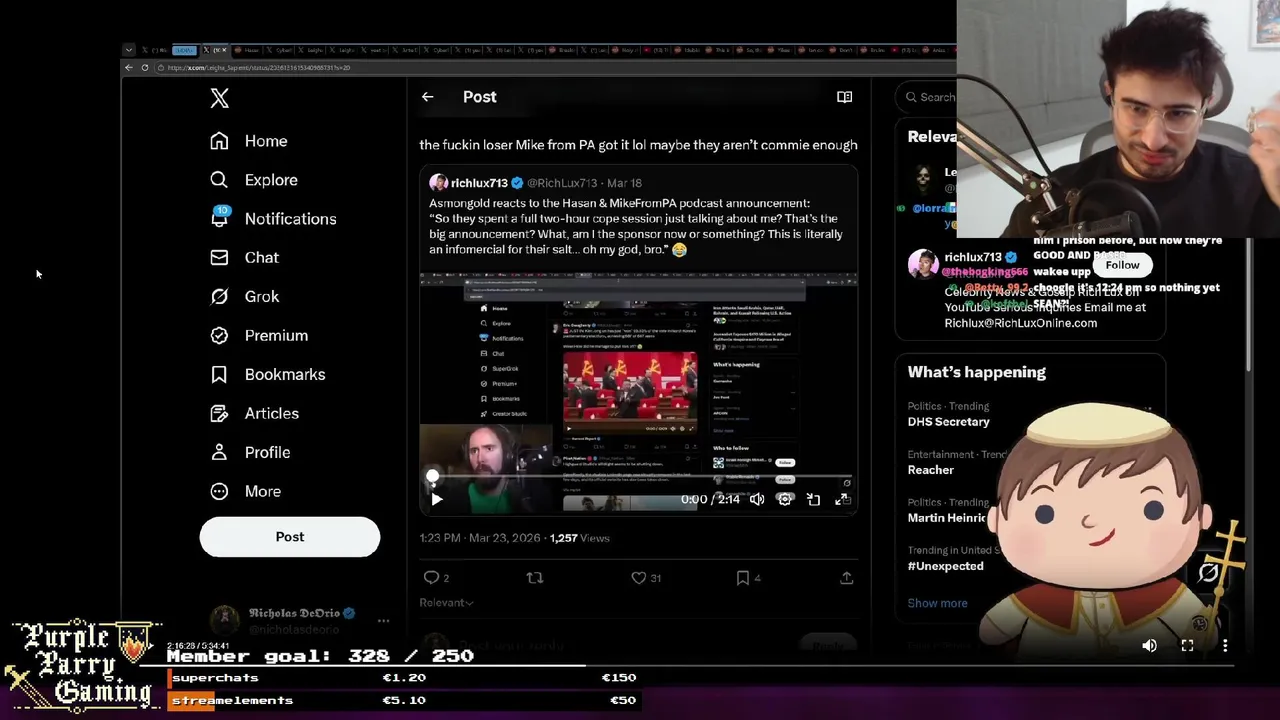Mute the embedded video sound

point(757,499)
